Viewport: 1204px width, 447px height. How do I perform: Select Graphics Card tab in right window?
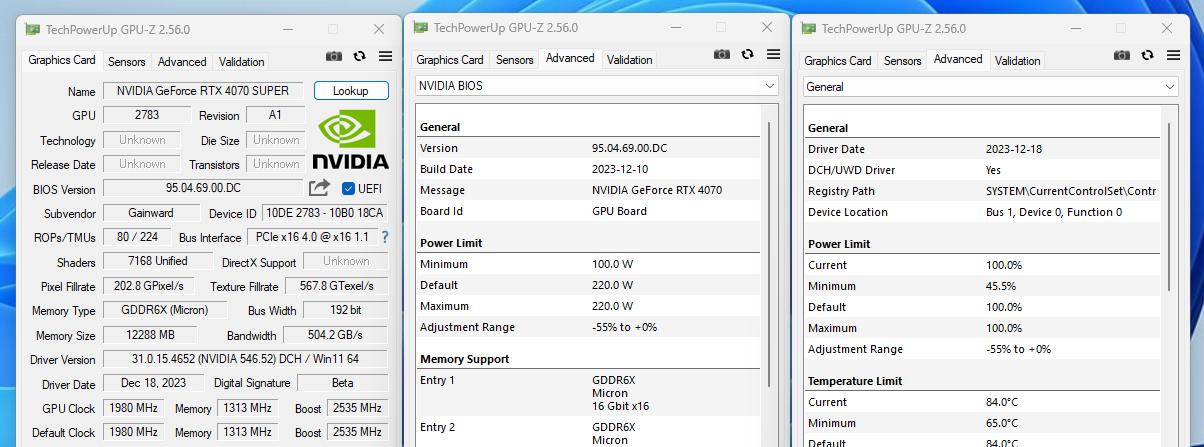tap(838, 61)
